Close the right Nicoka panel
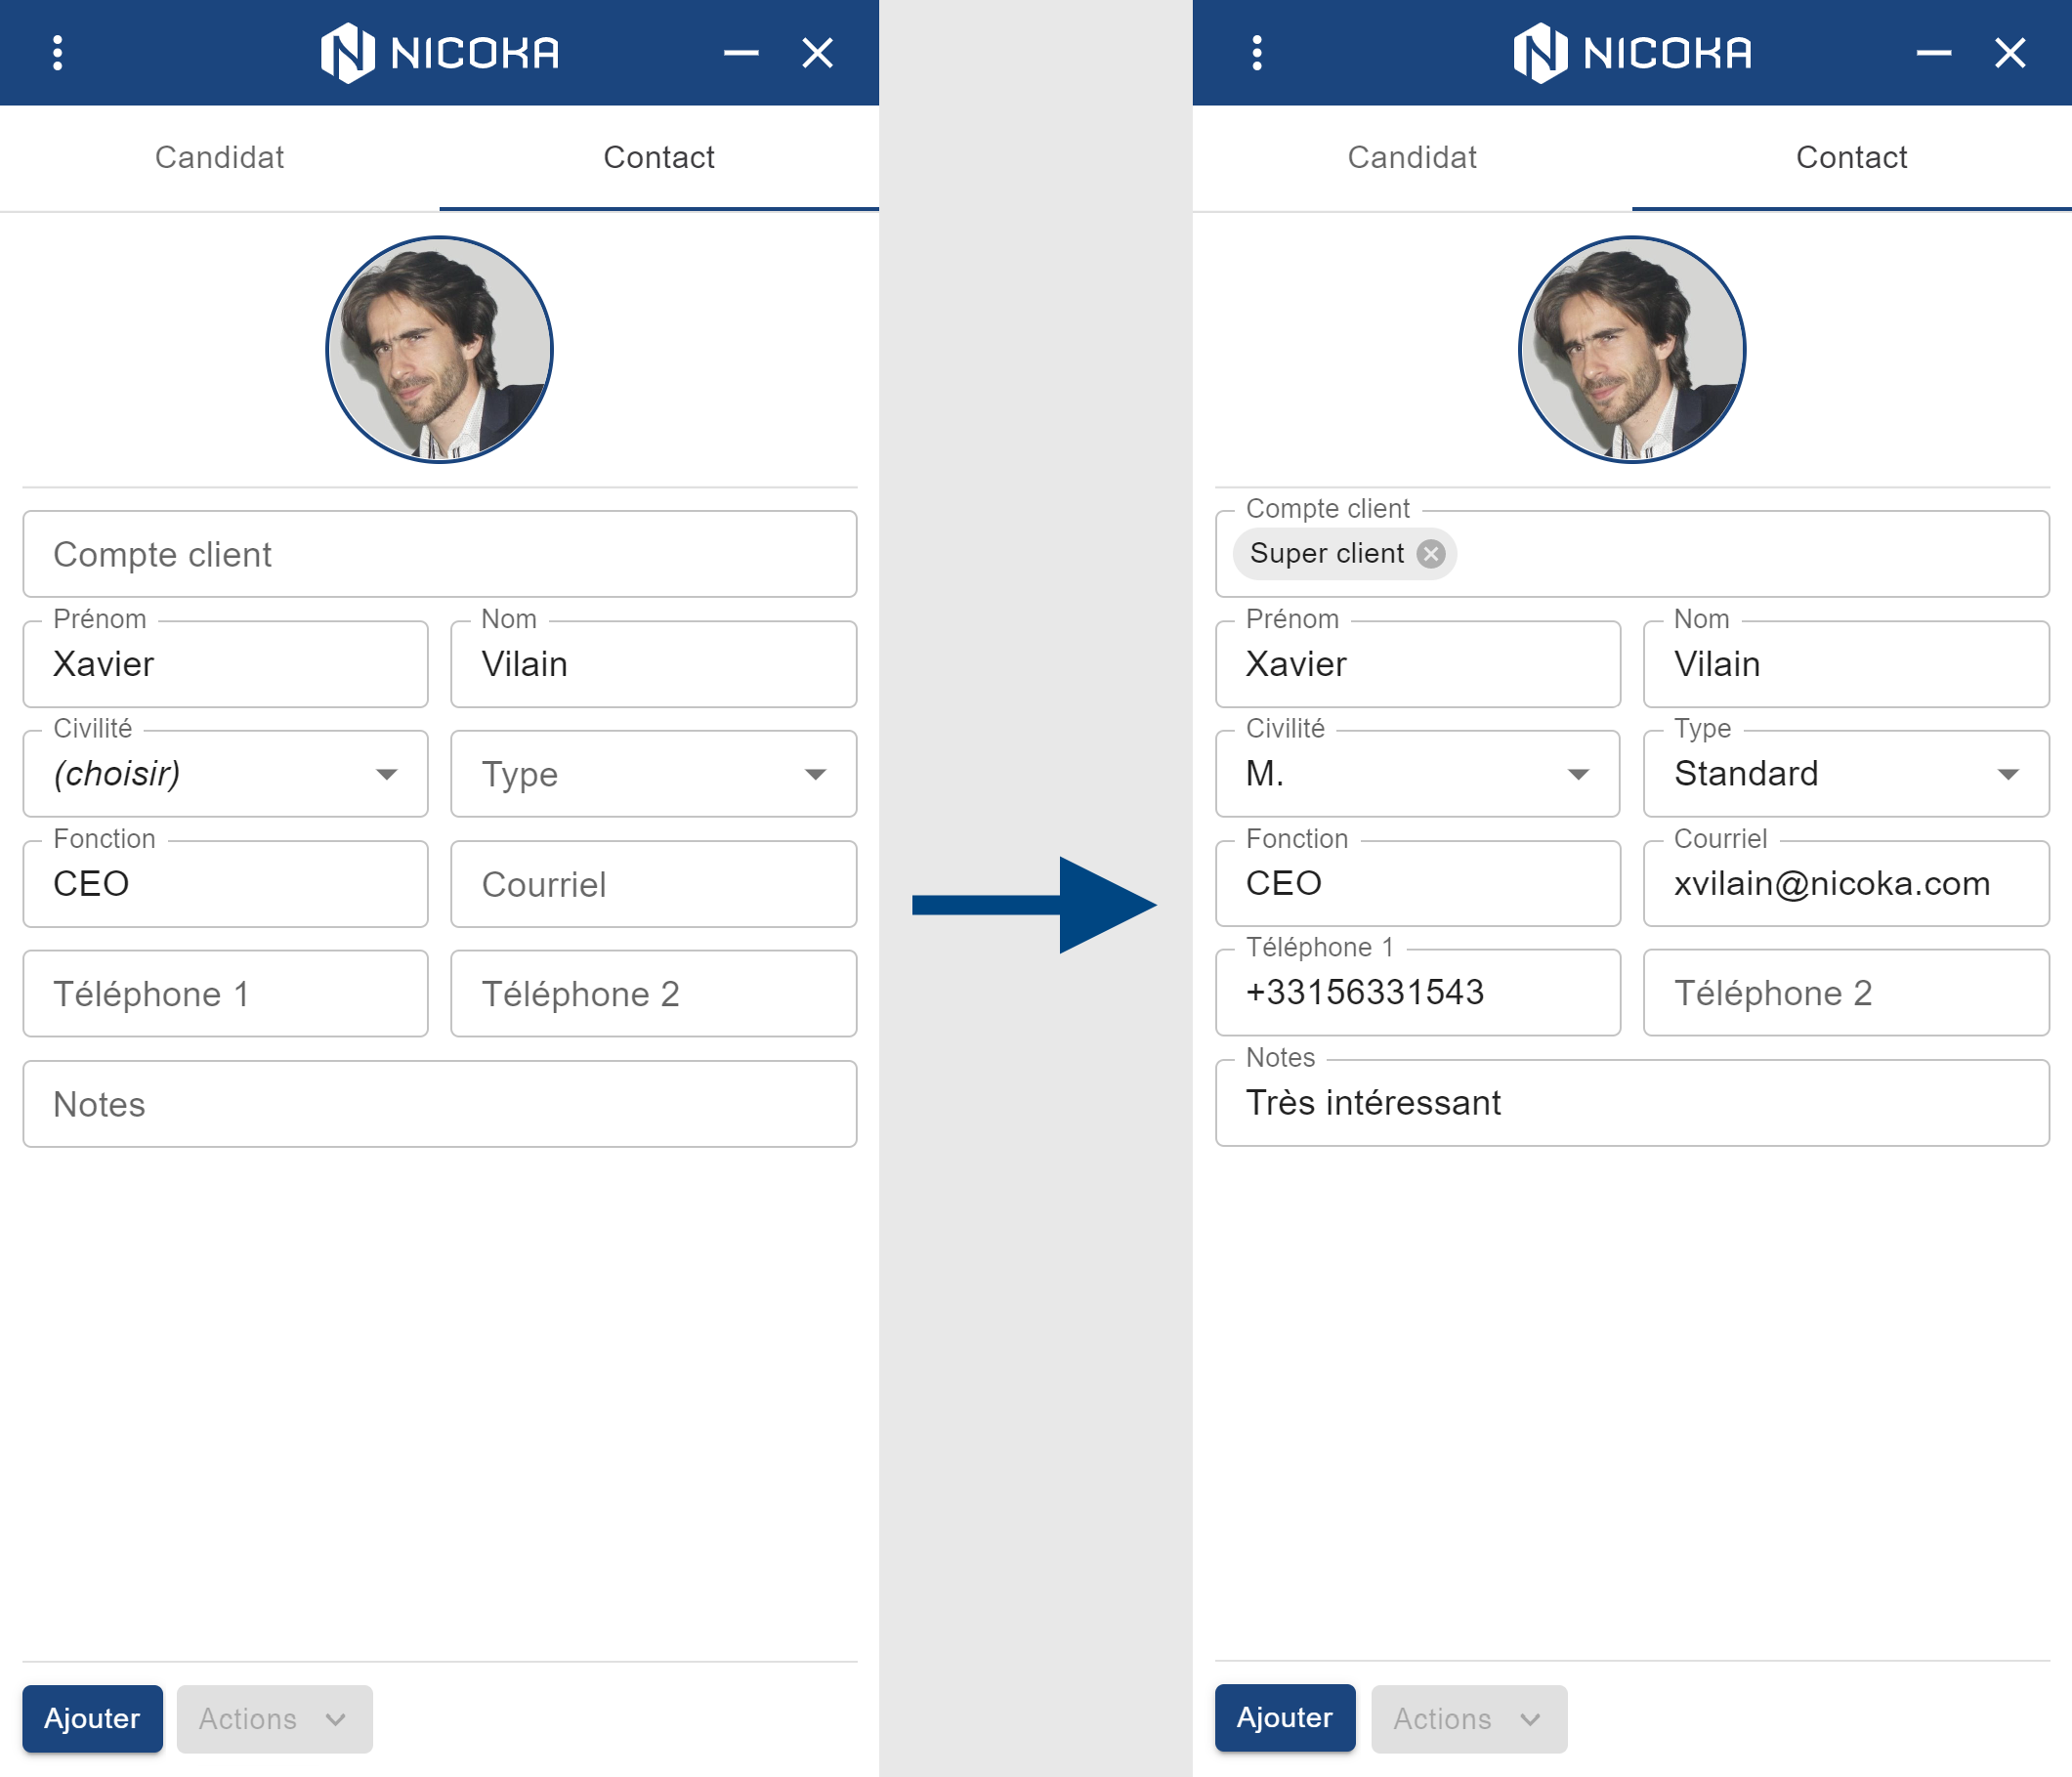Image resolution: width=2072 pixels, height=1777 pixels. point(2010,53)
